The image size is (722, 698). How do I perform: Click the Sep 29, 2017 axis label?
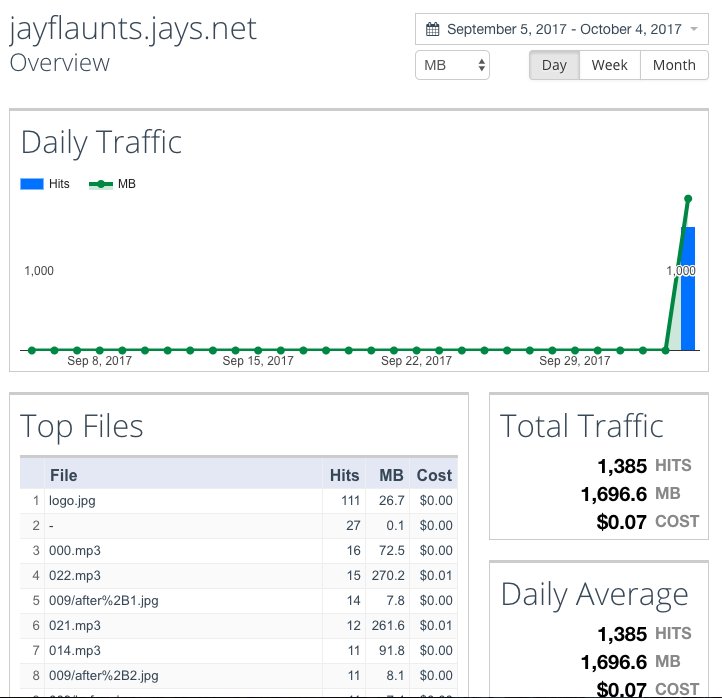pos(575,361)
